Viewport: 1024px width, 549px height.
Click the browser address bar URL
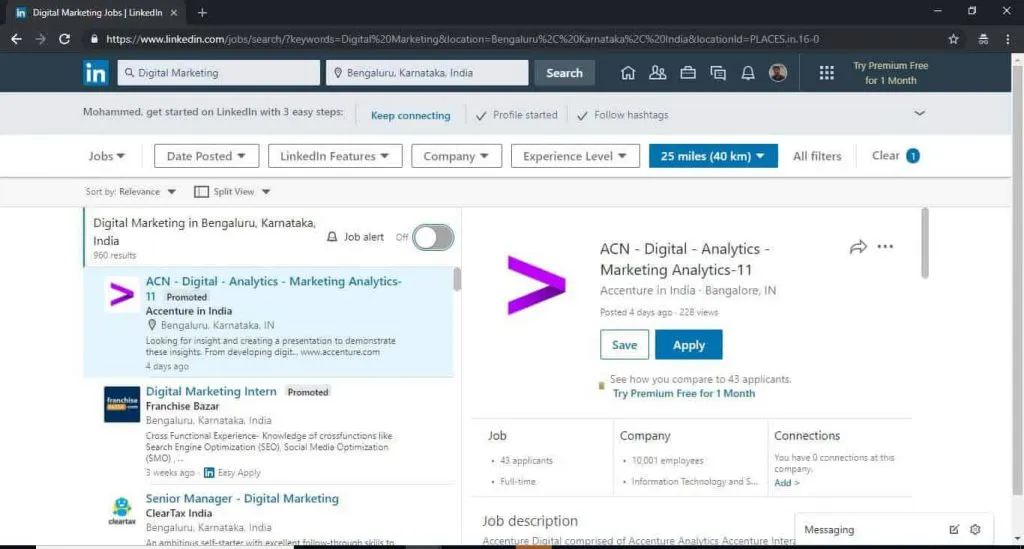pyautogui.click(x=462, y=39)
